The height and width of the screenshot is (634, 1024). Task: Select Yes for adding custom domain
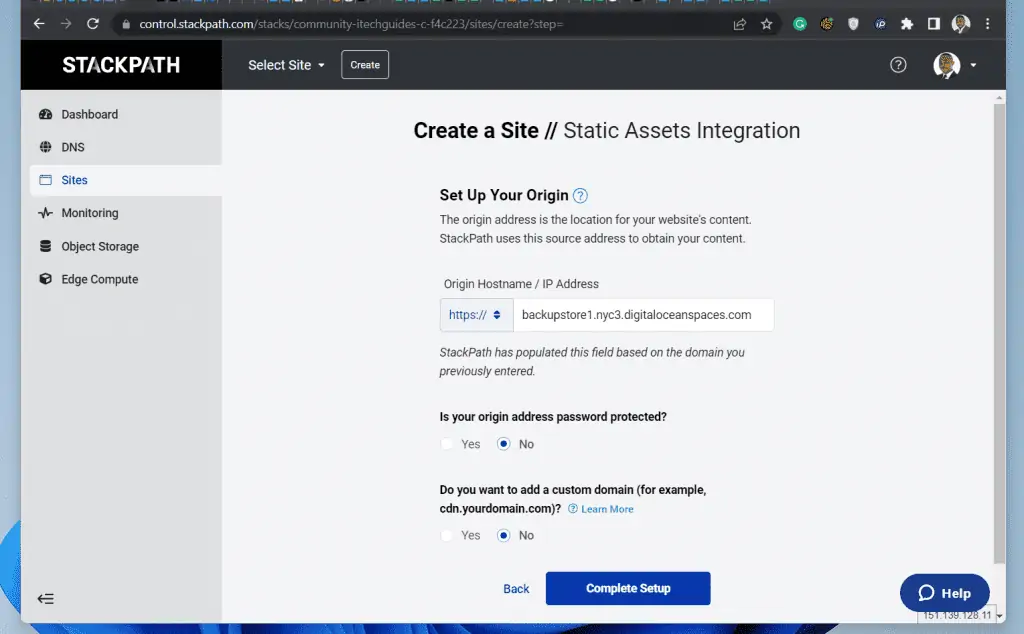tap(447, 535)
